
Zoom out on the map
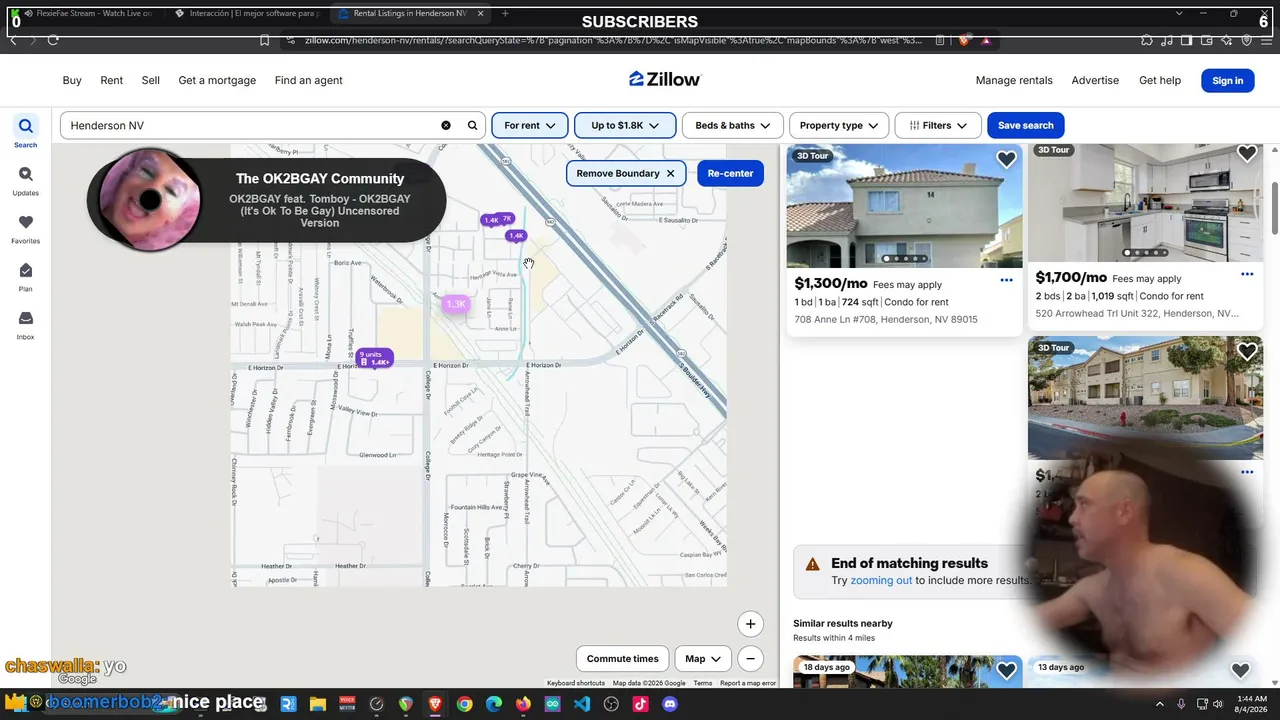click(x=750, y=659)
